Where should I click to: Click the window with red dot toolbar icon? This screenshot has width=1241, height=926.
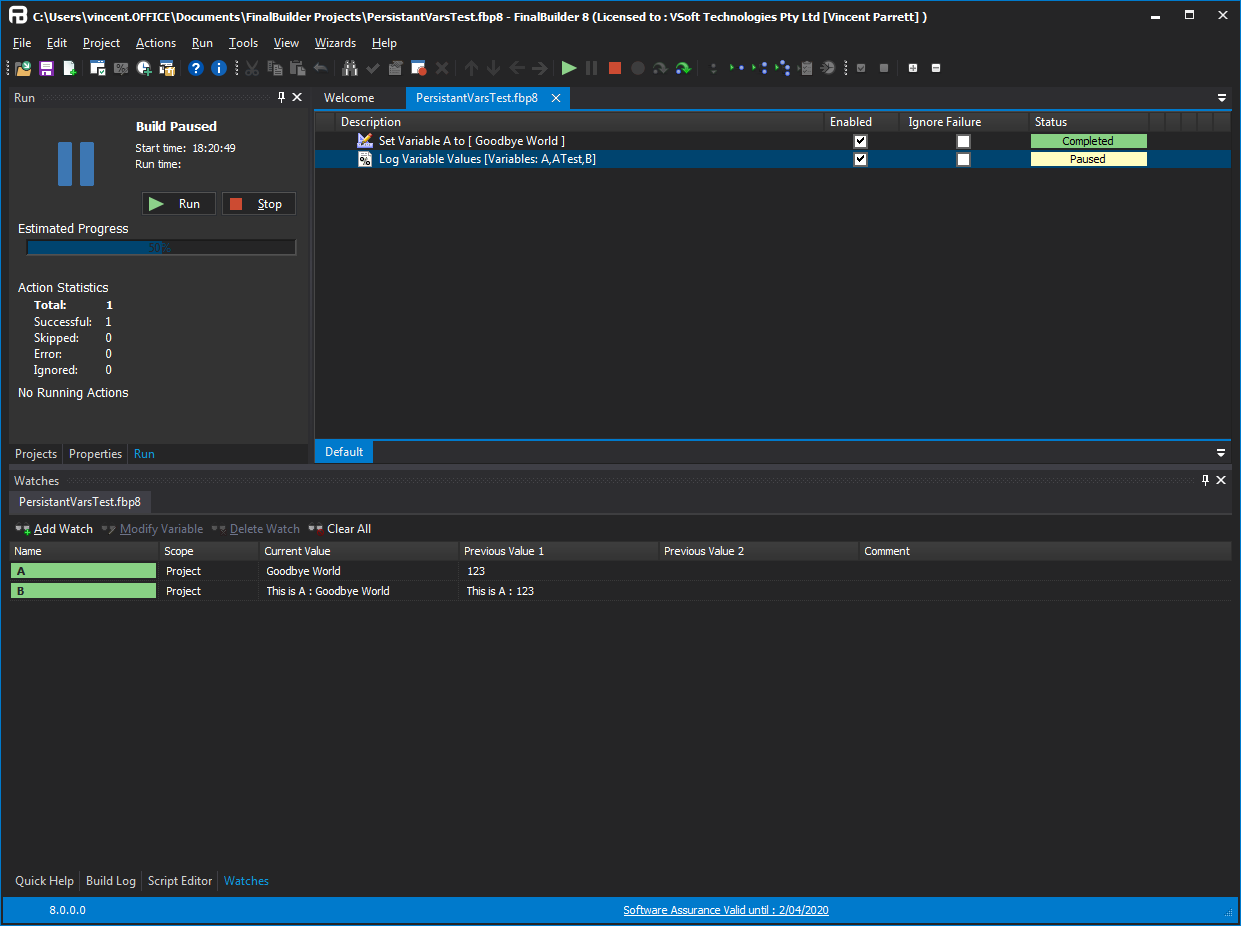pos(419,68)
